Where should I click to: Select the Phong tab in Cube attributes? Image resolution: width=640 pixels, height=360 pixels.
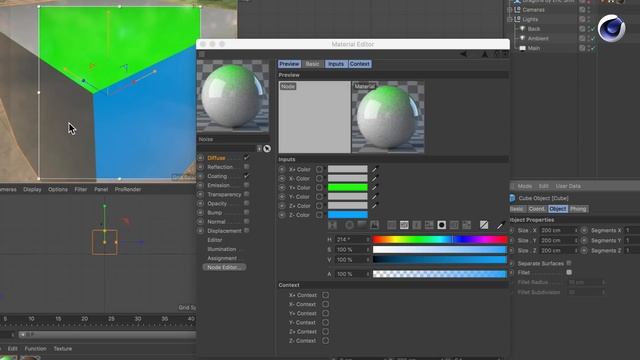point(578,209)
